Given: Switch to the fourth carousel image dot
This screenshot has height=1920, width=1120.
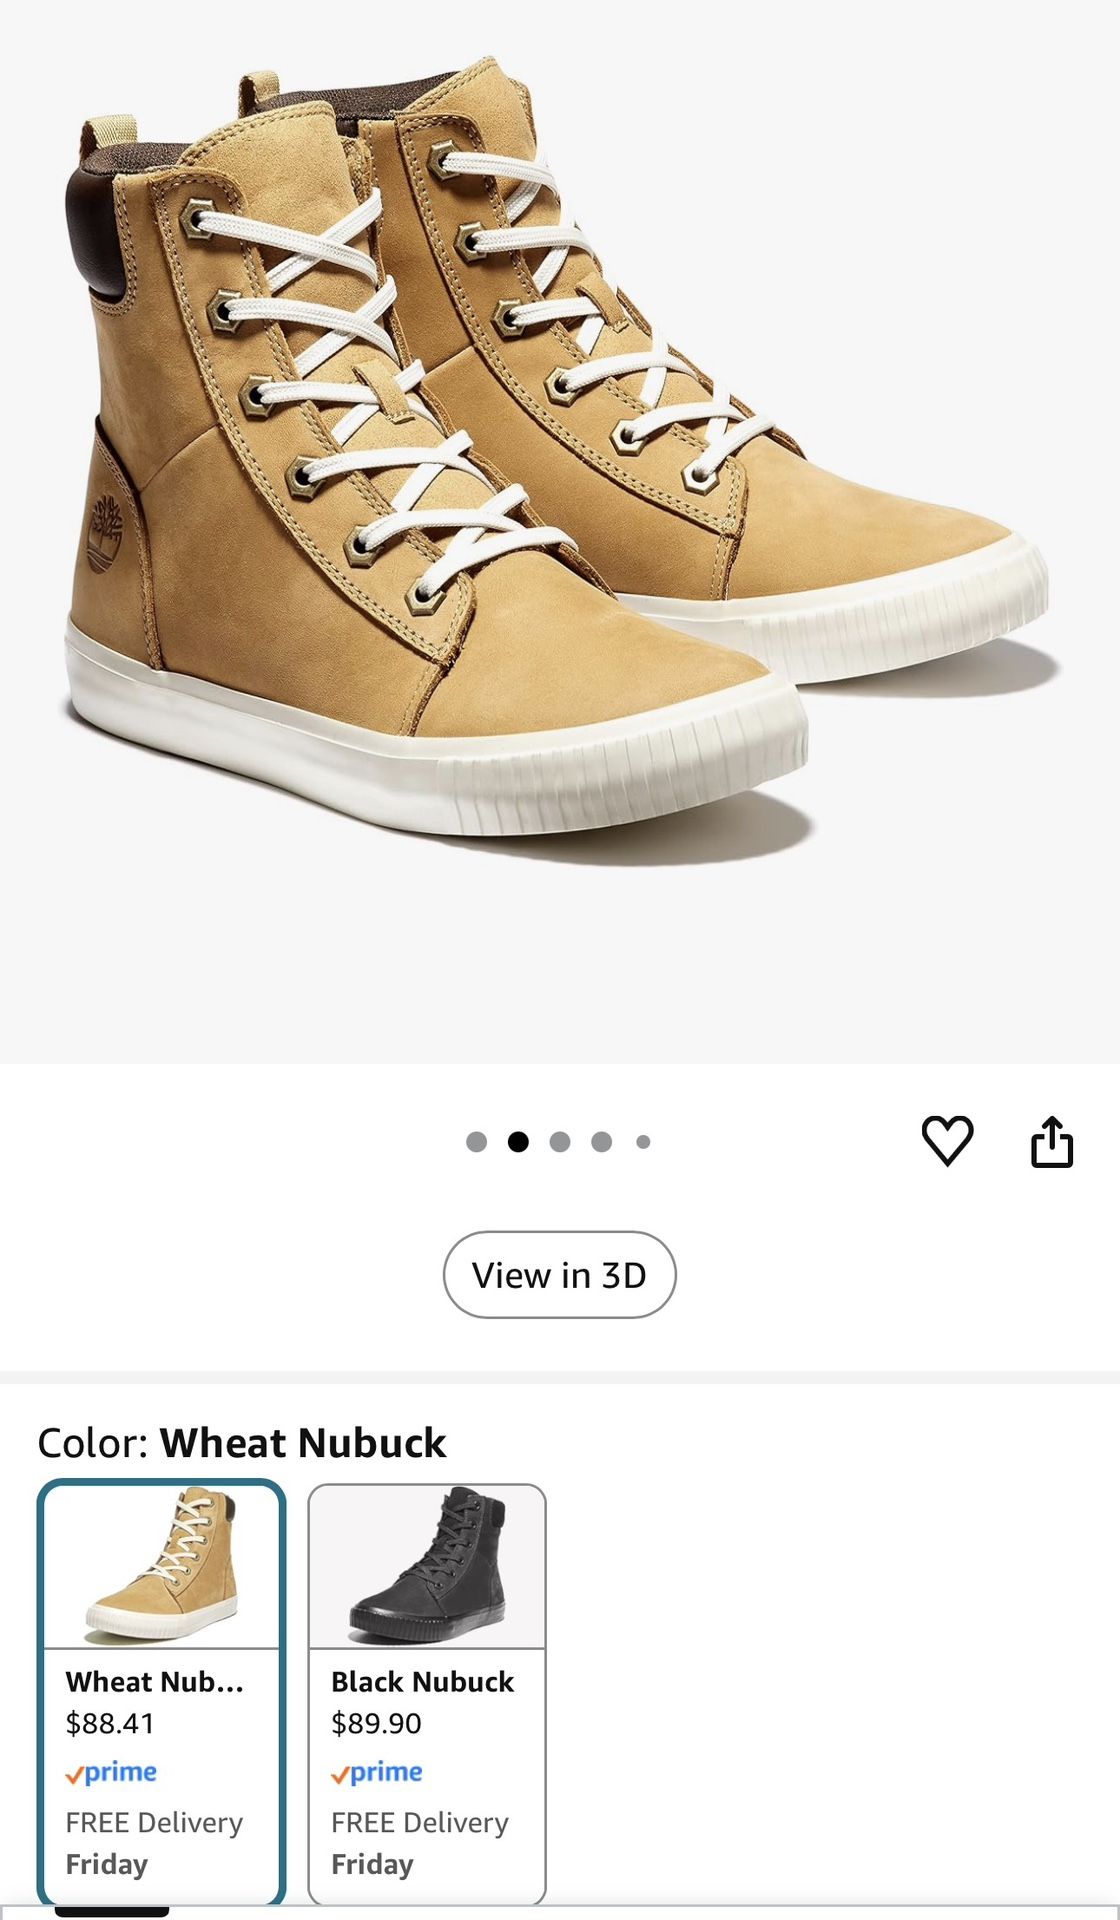Looking at the screenshot, I should tap(601, 1142).
